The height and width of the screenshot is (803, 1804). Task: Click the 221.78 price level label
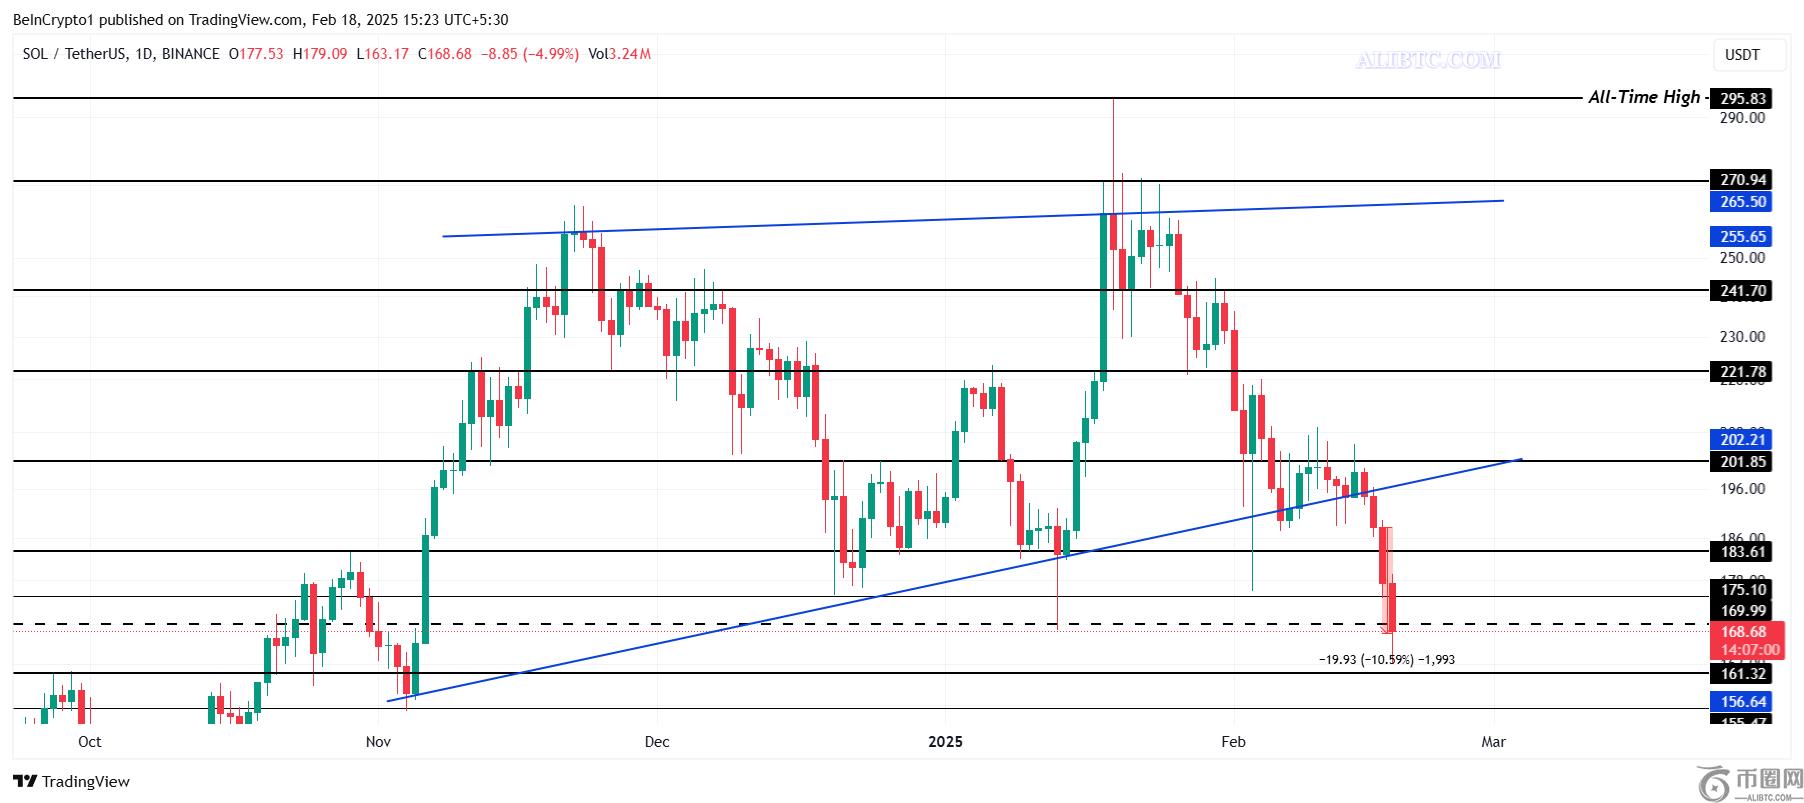pyautogui.click(x=1742, y=371)
